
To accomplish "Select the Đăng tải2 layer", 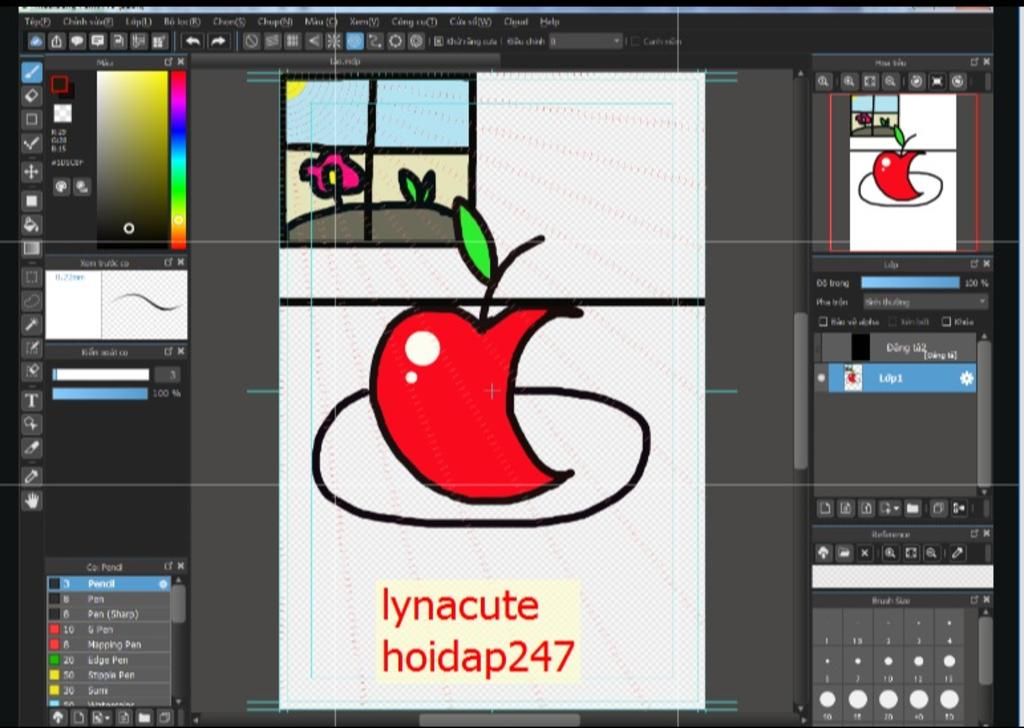I will (x=899, y=348).
